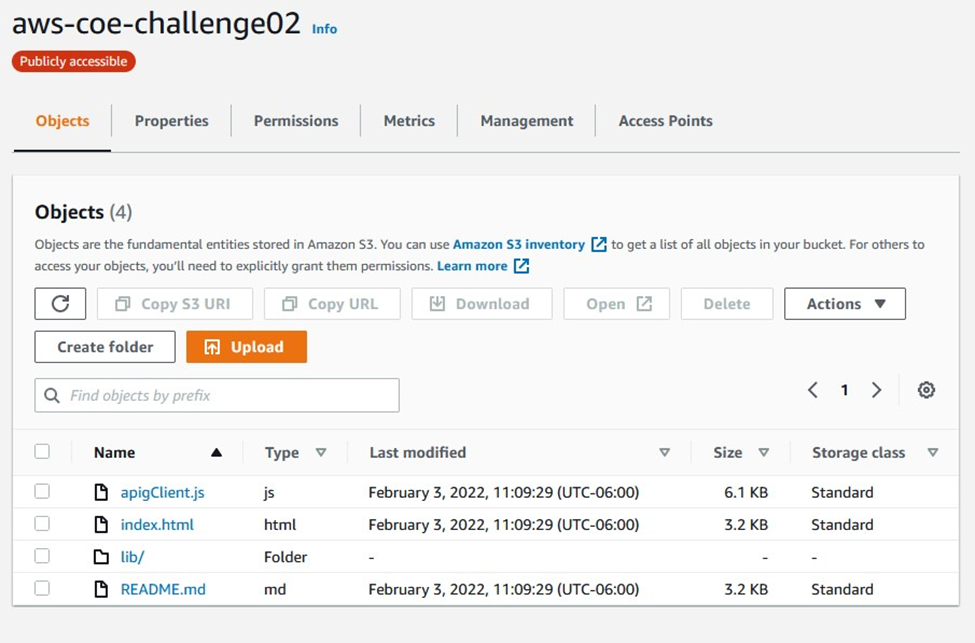Open the apigClient.js object link
This screenshot has width=975, height=643.
[x=162, y=493]
